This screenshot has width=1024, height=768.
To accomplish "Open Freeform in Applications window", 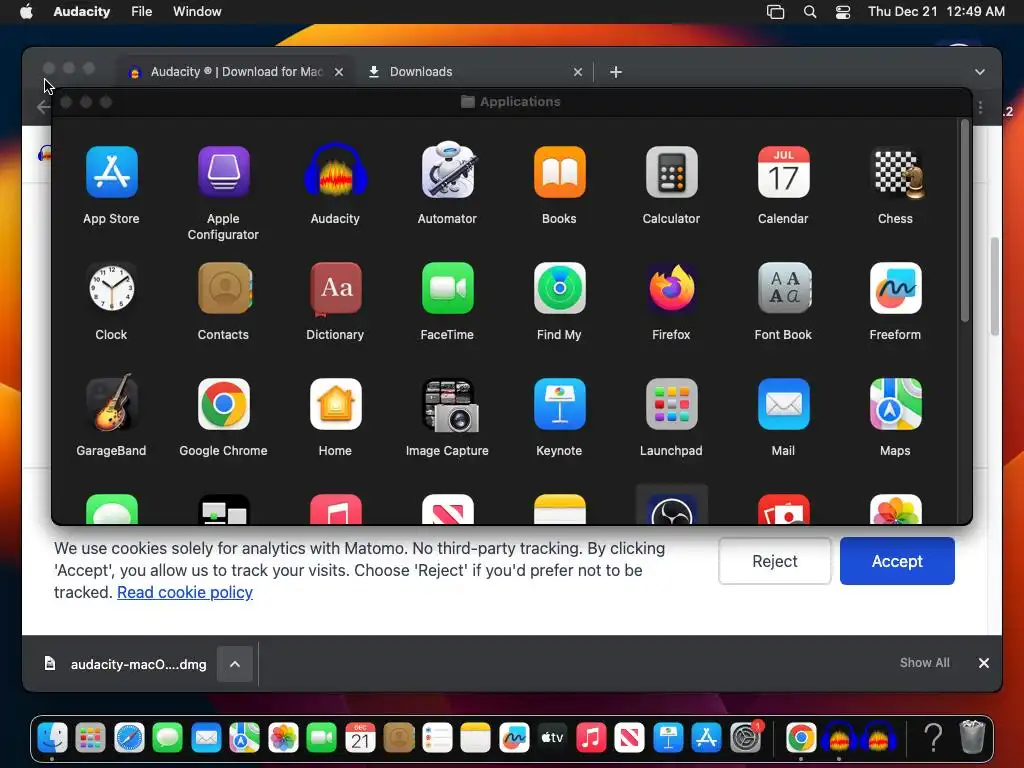I will pos(896,288).
